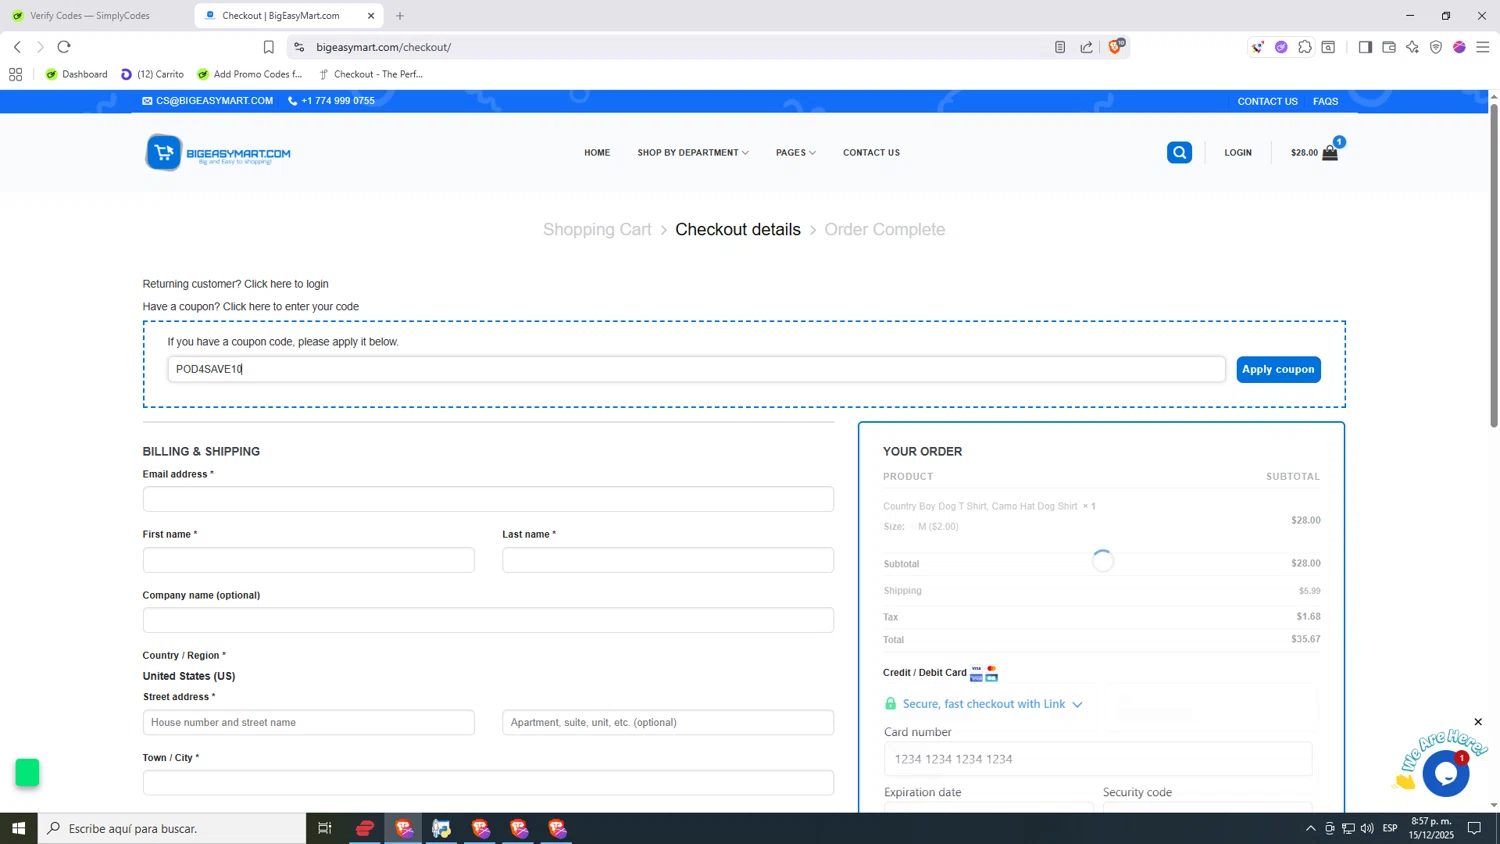Open reader mode icon in address bar
This screenshot has width=1500, height=844.
tap(1060, 47)
